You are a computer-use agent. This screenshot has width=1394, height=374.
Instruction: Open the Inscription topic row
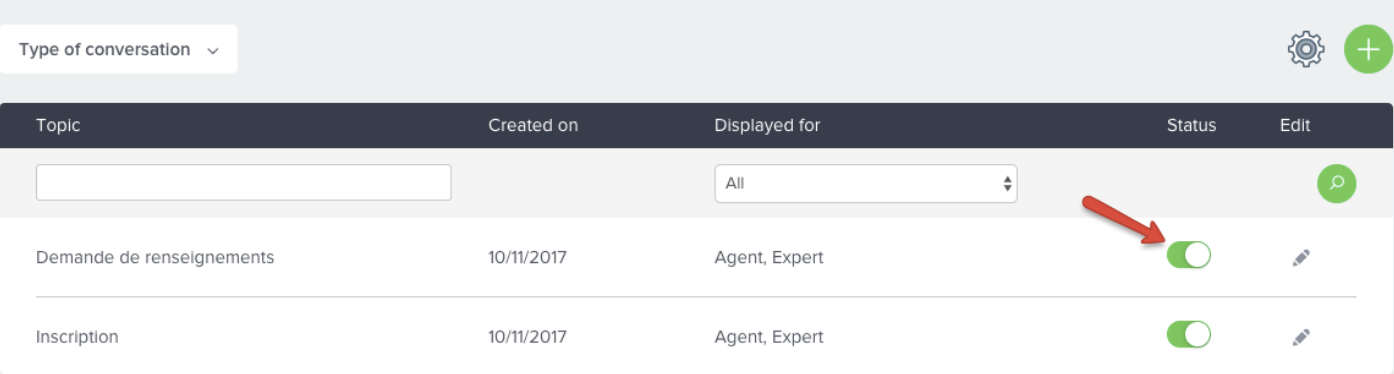tap(696, 336)
